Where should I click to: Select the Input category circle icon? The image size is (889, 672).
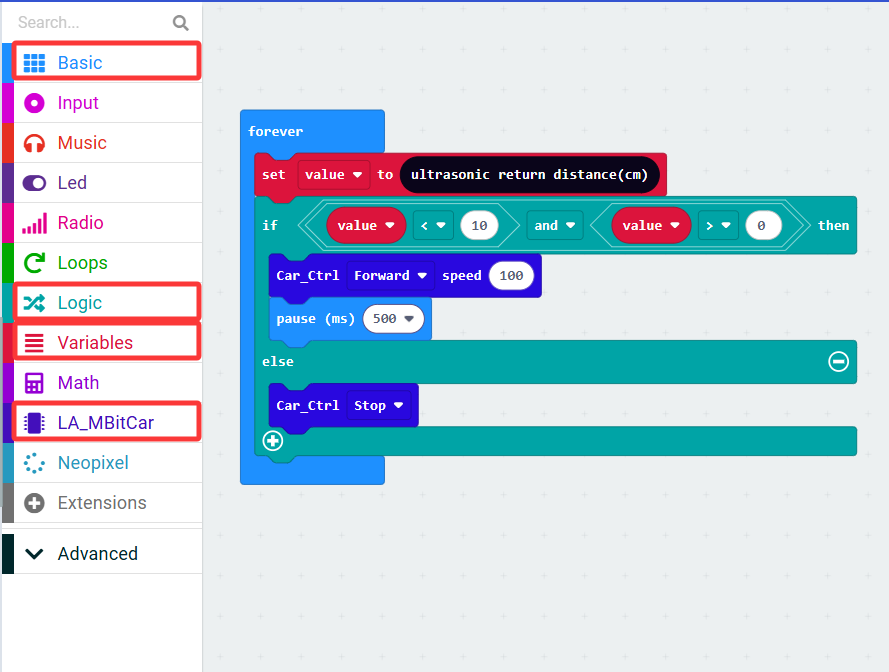(x=34, y=103)
